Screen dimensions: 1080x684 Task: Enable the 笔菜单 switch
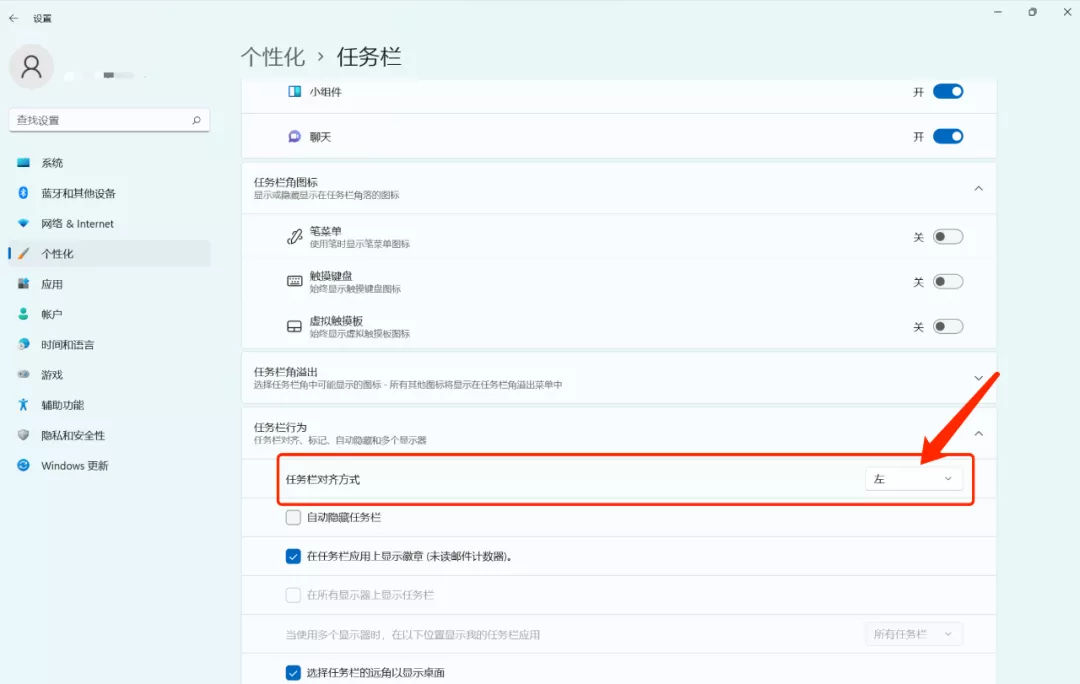tap(948, 237)
